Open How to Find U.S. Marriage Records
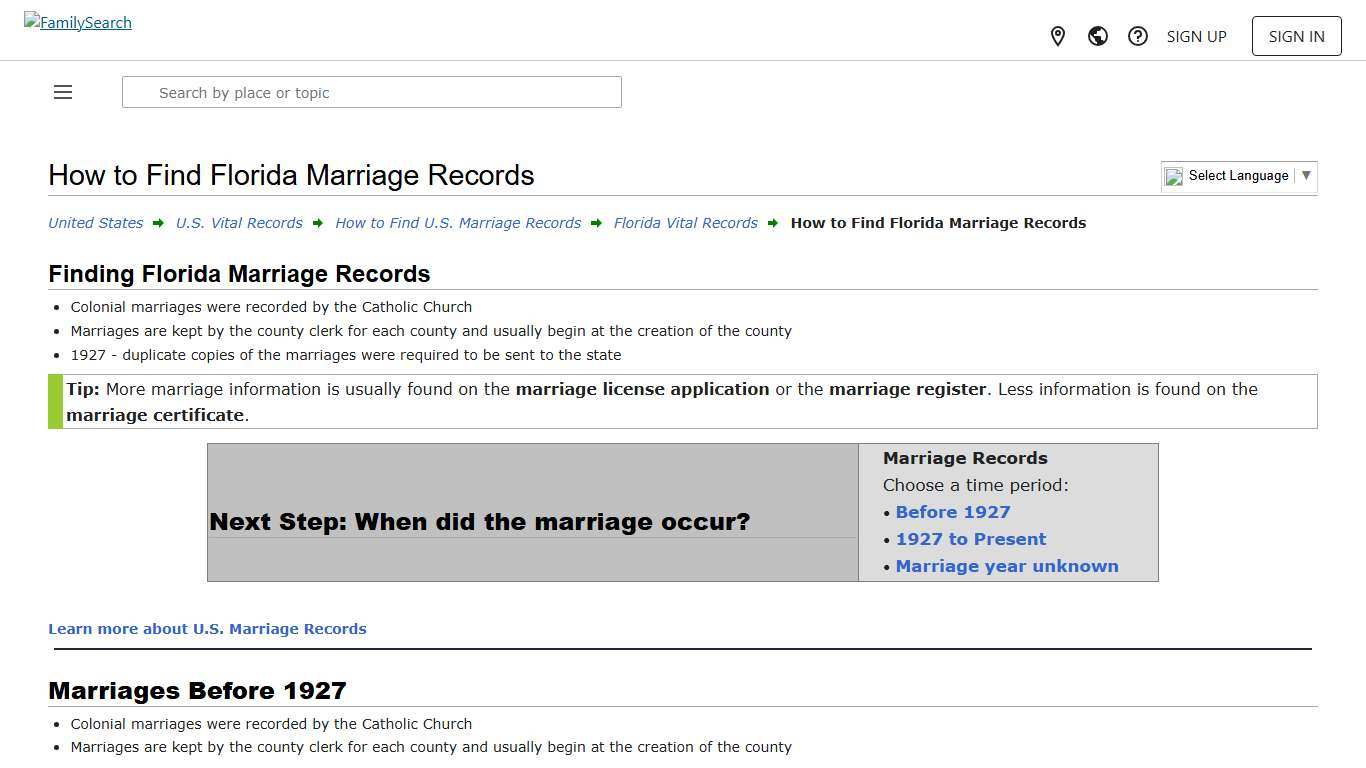This screenshot has width=1366, height=768. (x=458, y=223)
